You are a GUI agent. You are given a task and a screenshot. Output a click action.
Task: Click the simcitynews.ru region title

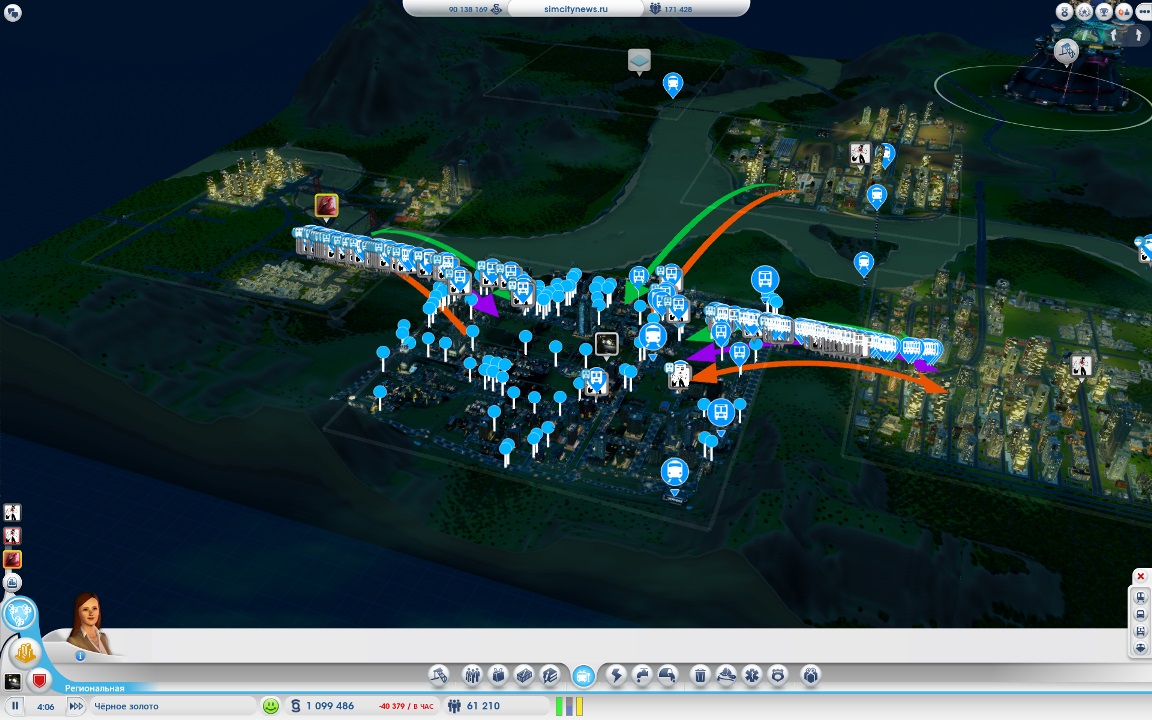click(576, 9)
